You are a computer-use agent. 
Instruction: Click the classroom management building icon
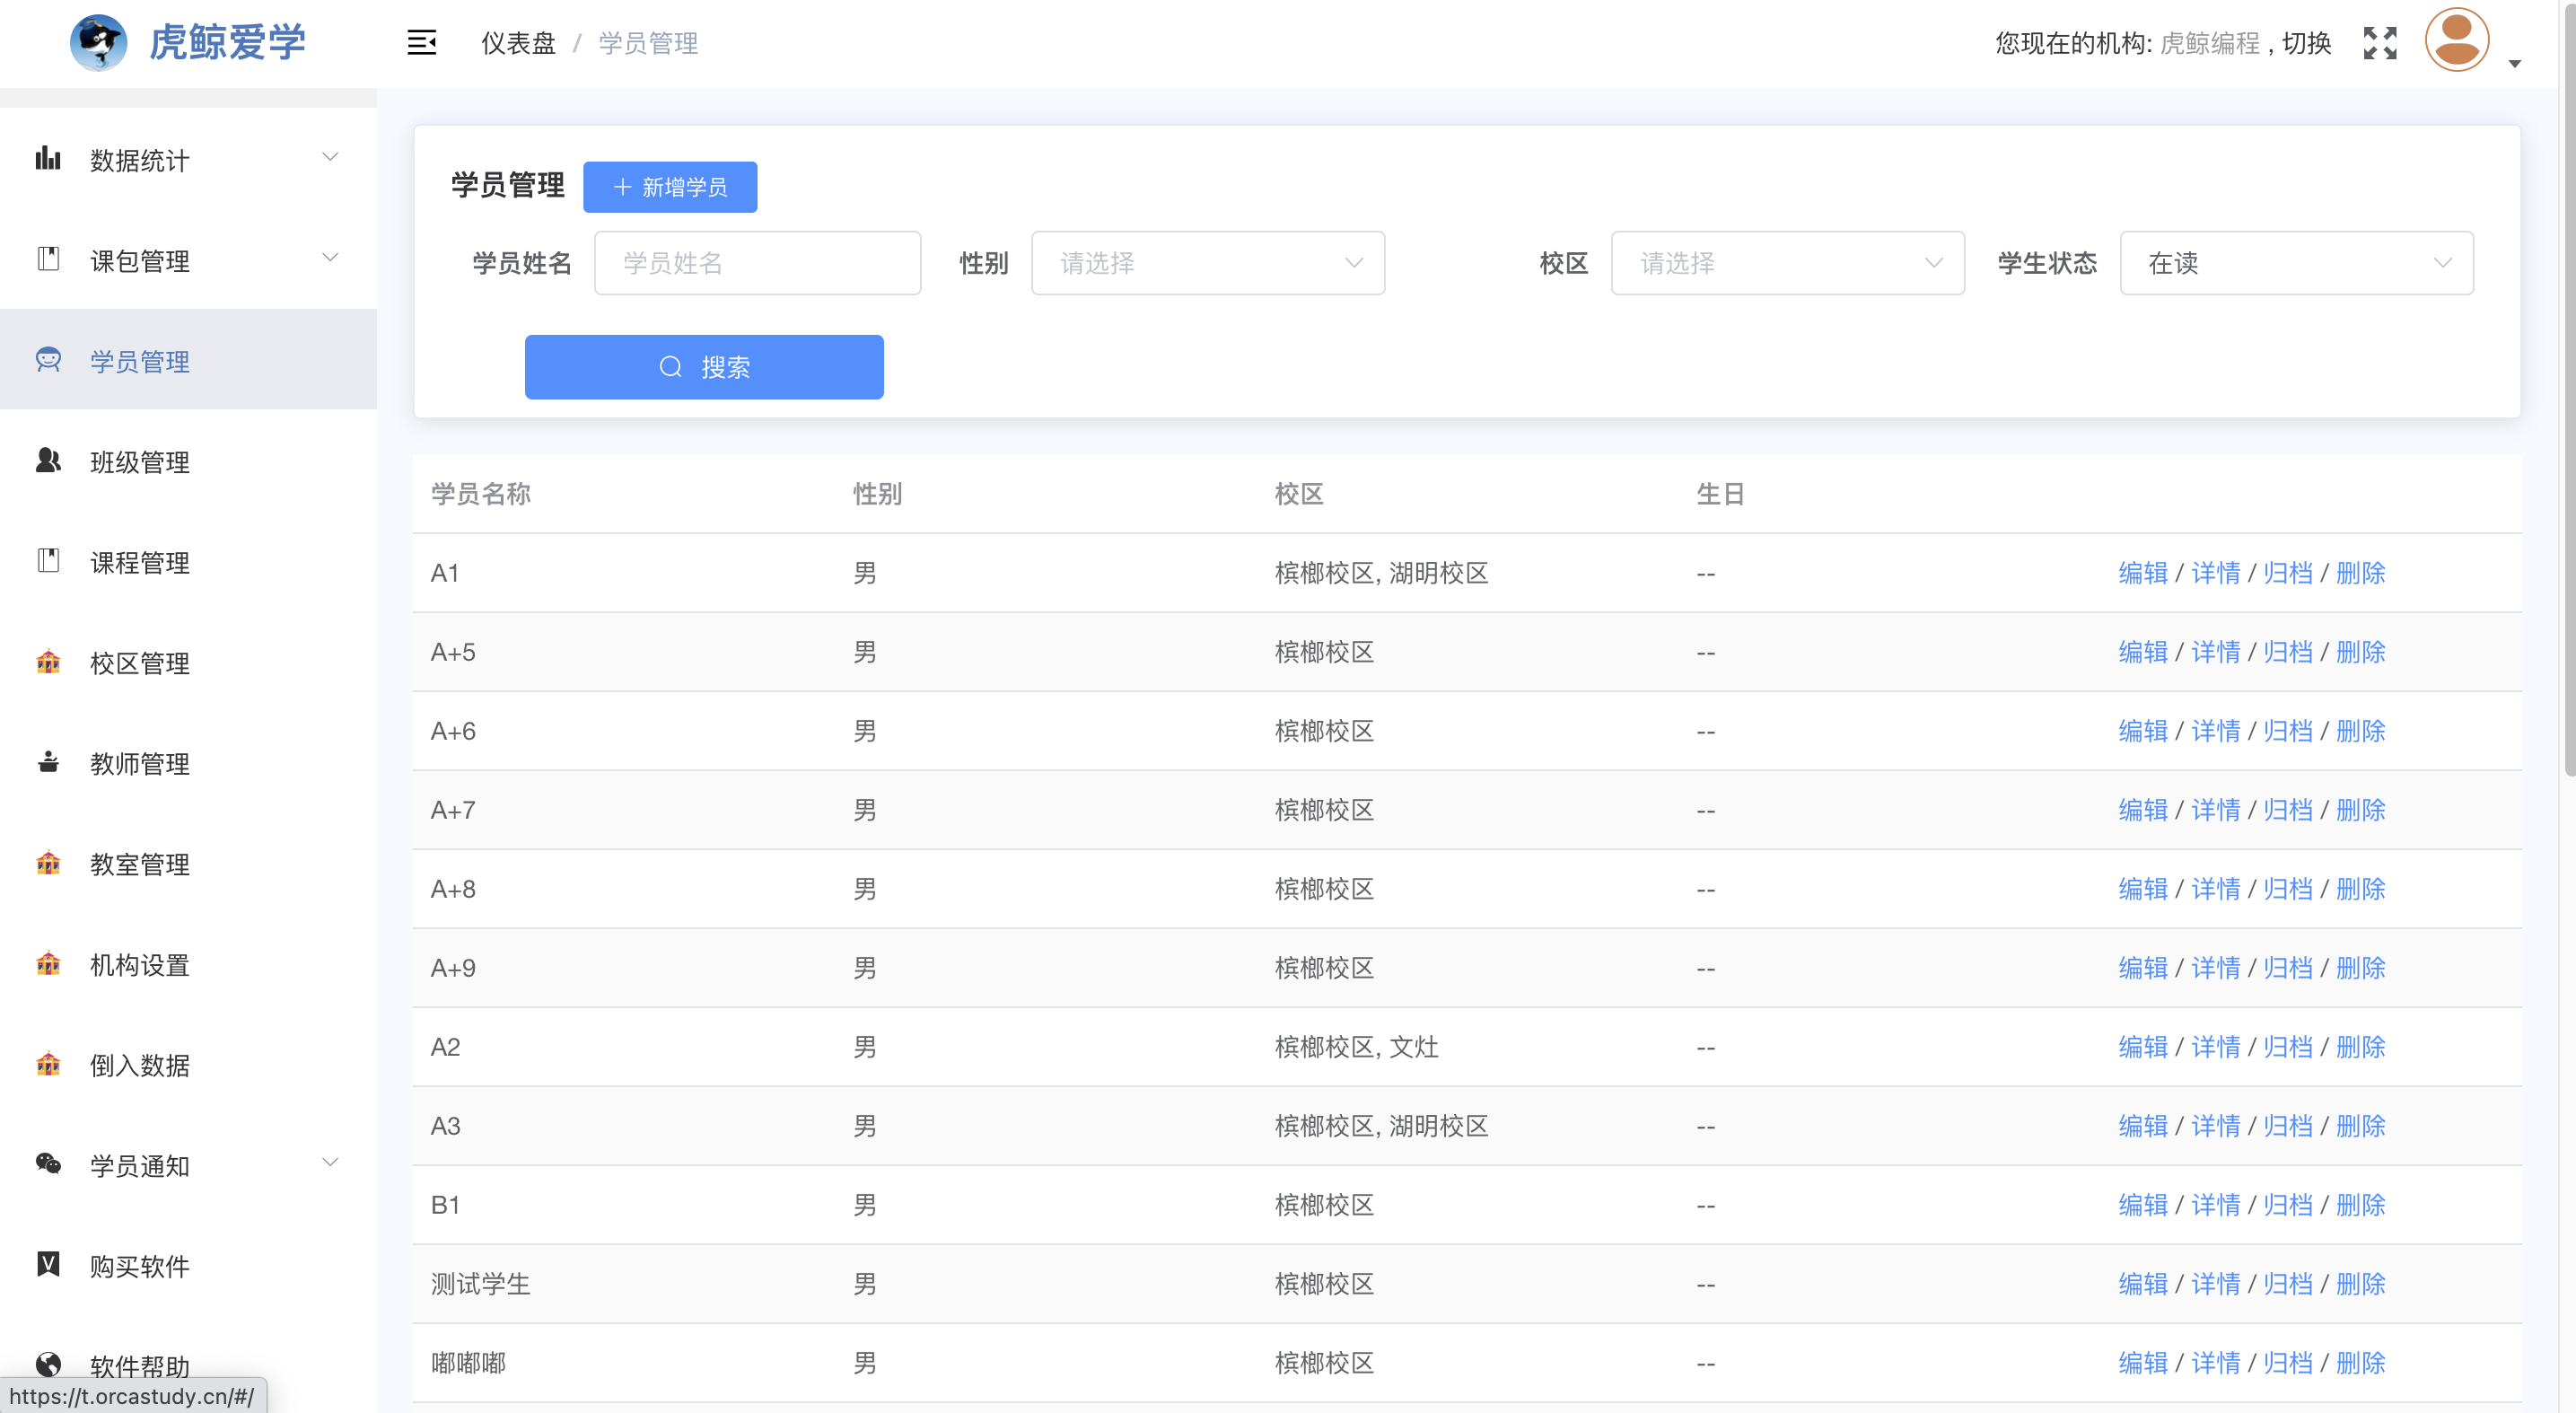pos(48,862)
